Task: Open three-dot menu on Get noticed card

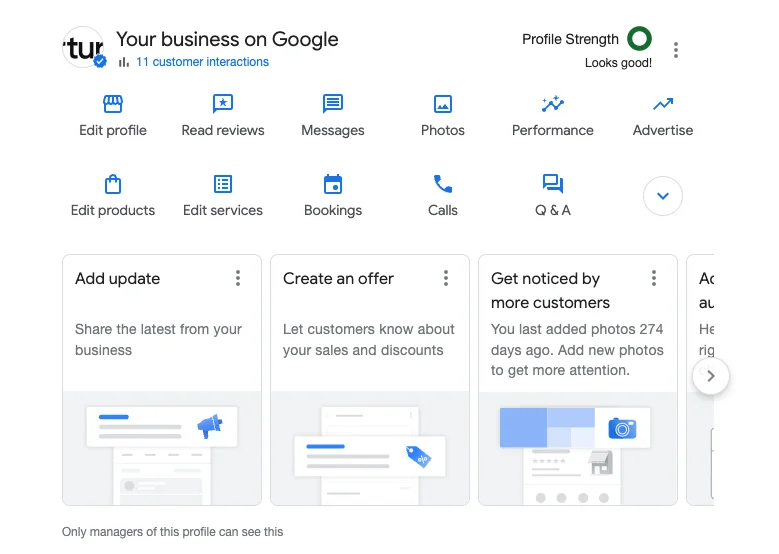Action: coord(654,278)
